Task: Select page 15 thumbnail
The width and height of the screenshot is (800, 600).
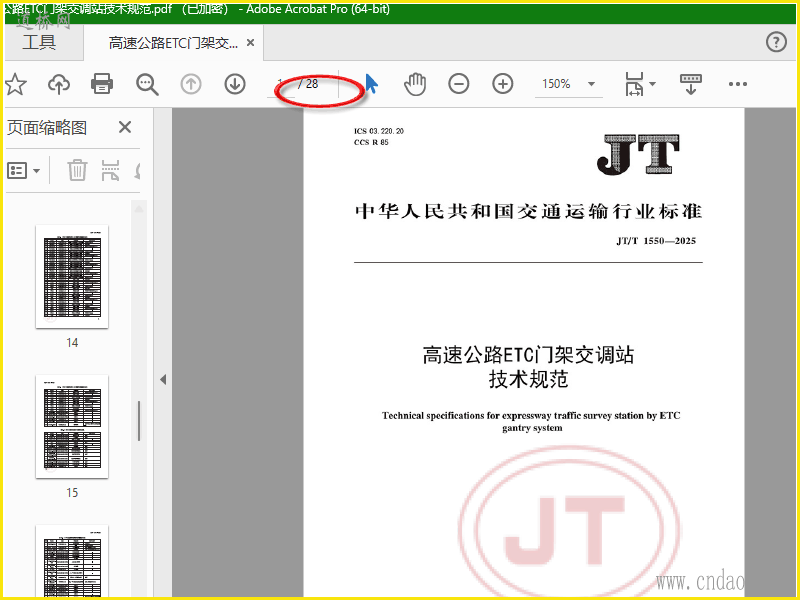Action: tap(72, 427)
